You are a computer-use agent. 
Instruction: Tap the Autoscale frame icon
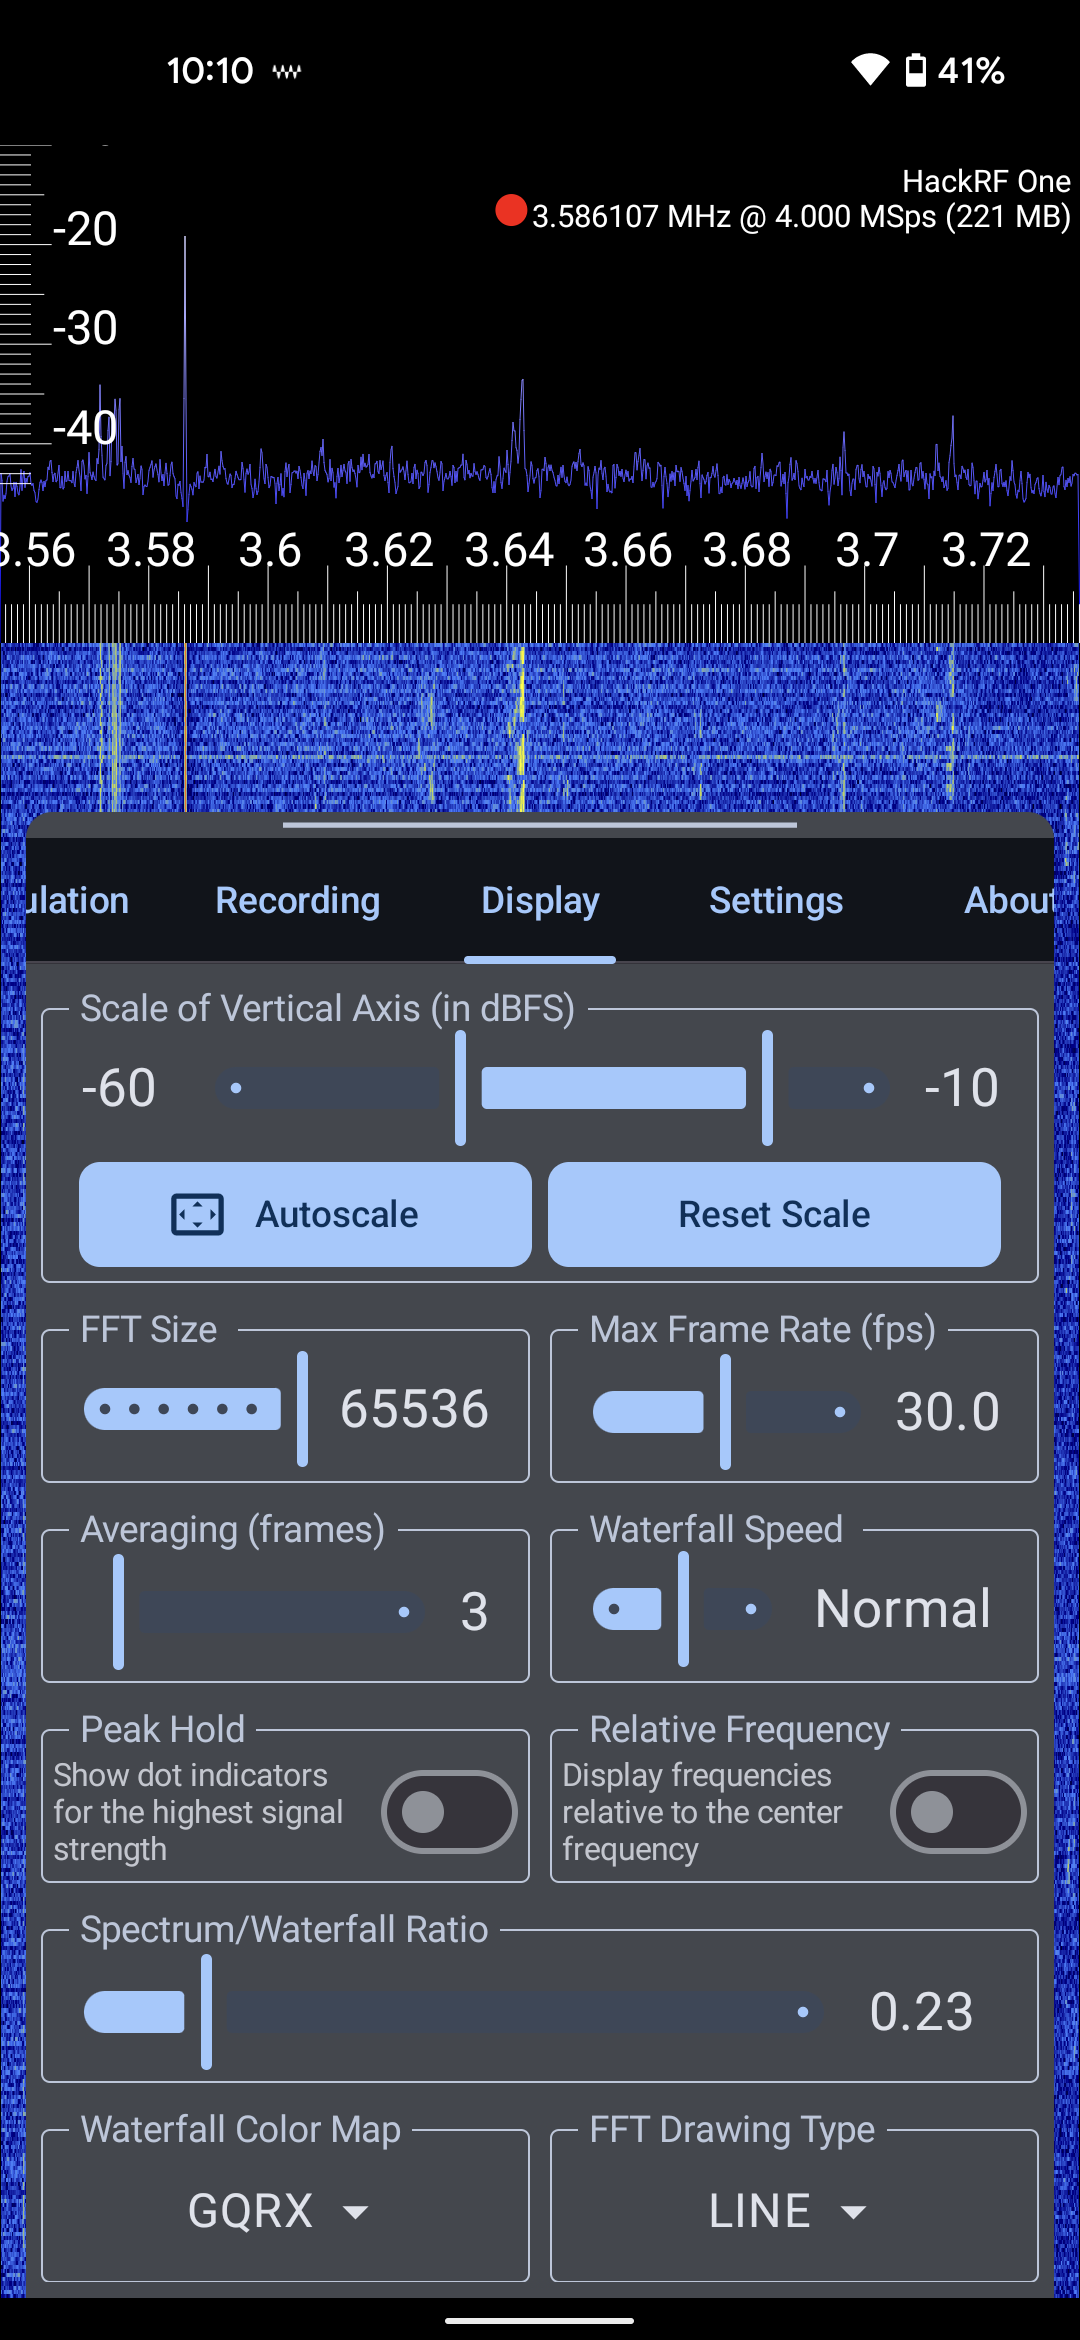[x=197, y=1215]
